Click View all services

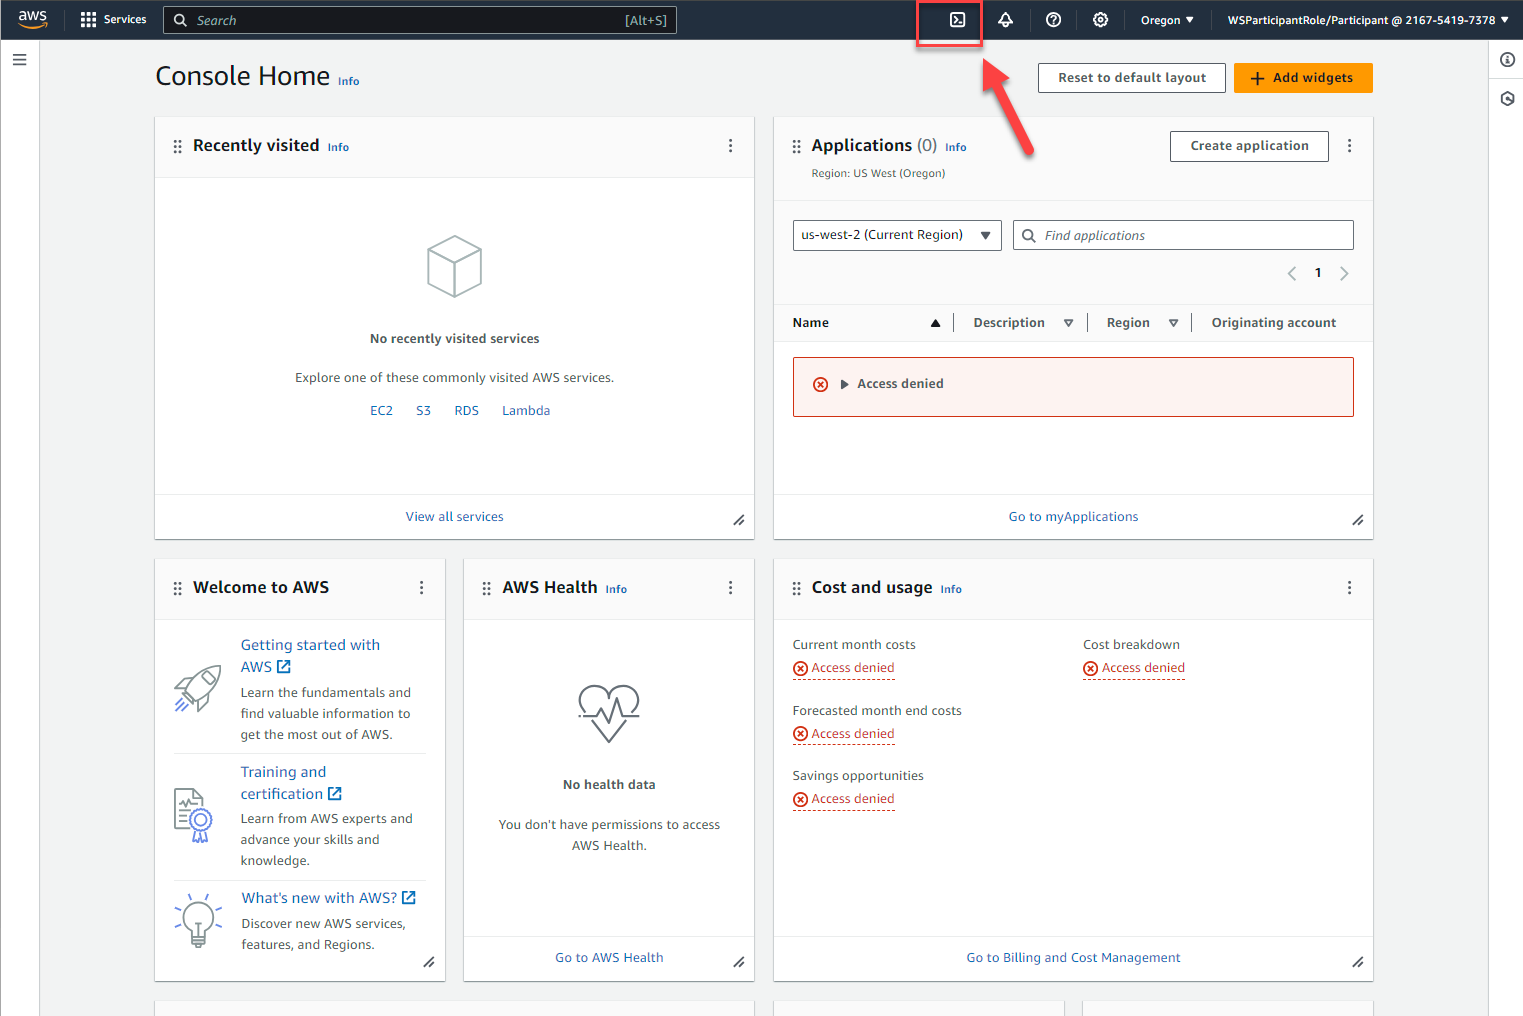coord(454,517)
